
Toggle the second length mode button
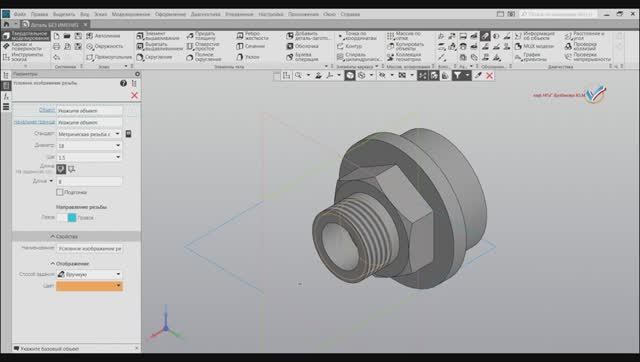[72, 169]
